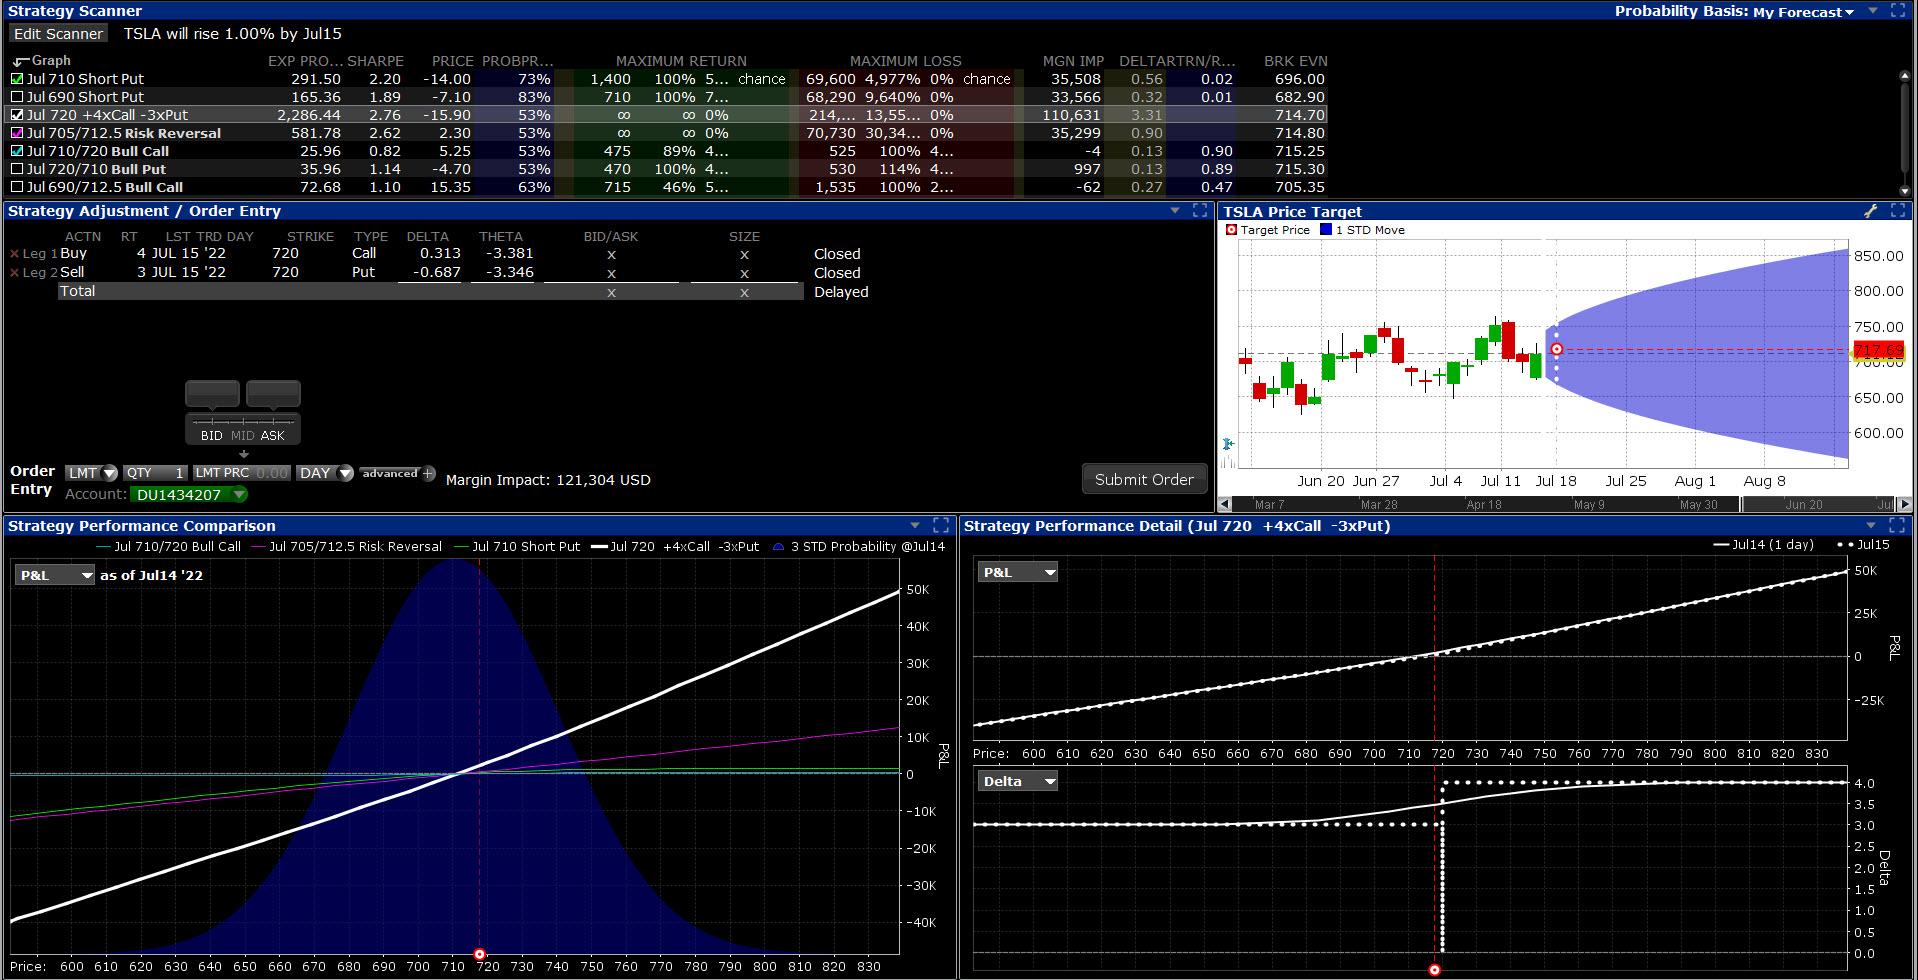Click the price chart timeline scrollbar
This screenshot has width=1918, height=980.
tap(1566, 505)
